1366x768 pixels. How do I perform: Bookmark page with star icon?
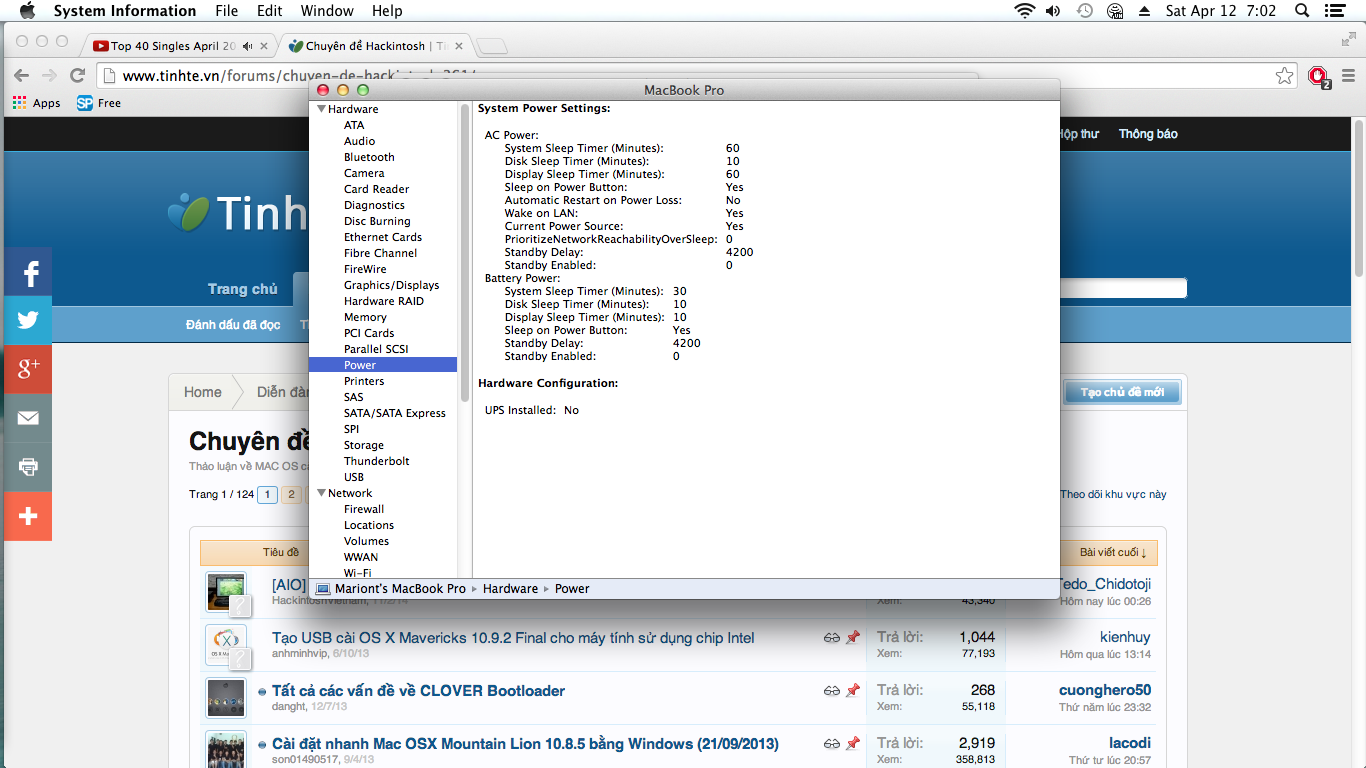point(1284,76)
